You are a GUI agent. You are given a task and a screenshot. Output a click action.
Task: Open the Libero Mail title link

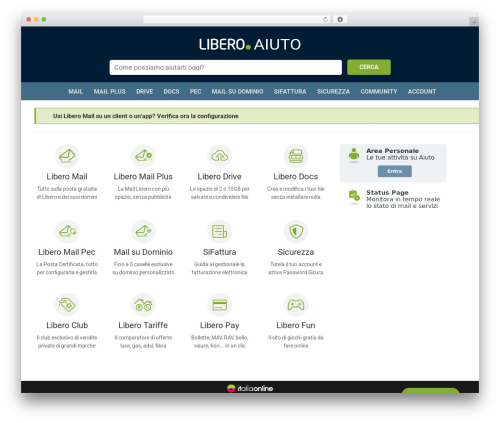(67, 177)
